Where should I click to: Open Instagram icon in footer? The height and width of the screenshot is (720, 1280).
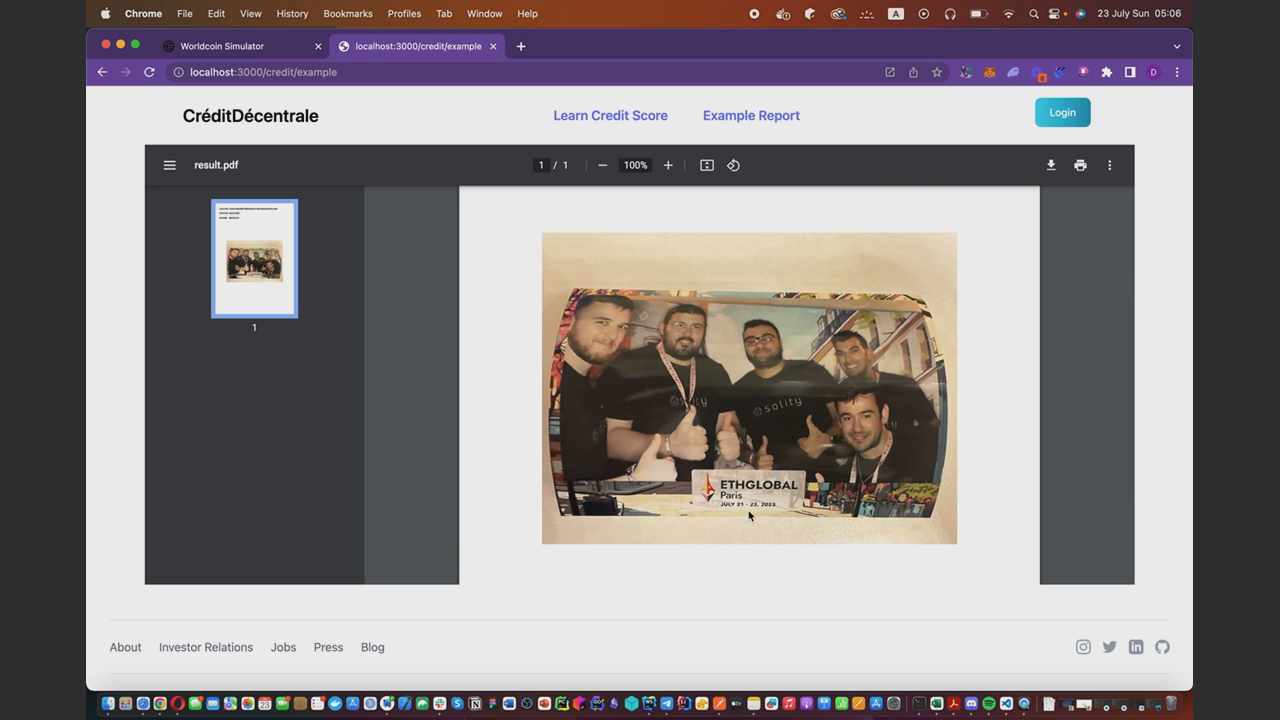(1083, 647)
